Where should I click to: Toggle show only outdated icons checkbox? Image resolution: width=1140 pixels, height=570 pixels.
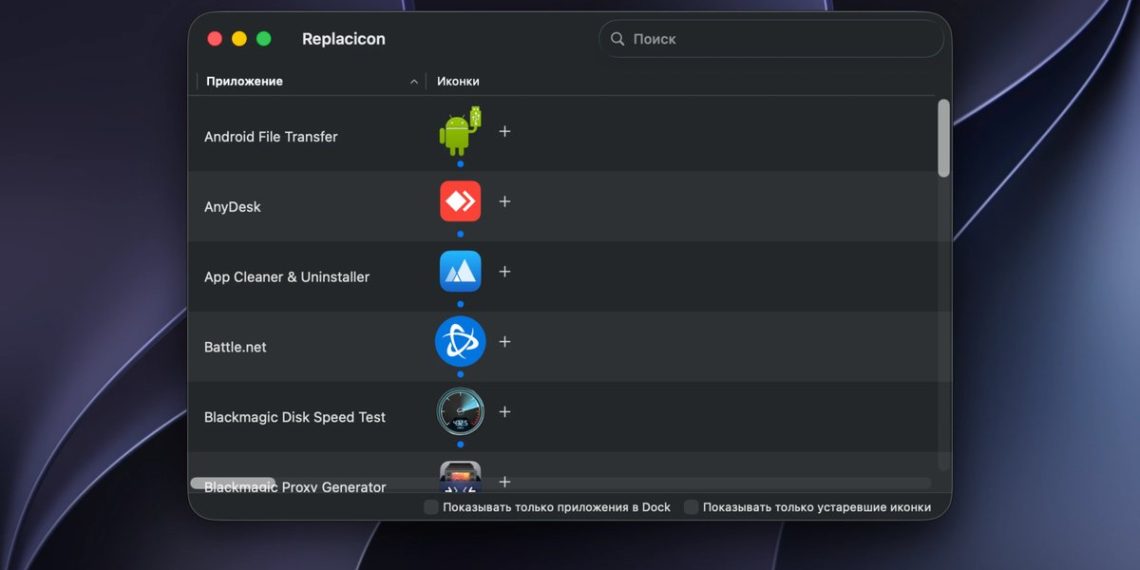691,507
